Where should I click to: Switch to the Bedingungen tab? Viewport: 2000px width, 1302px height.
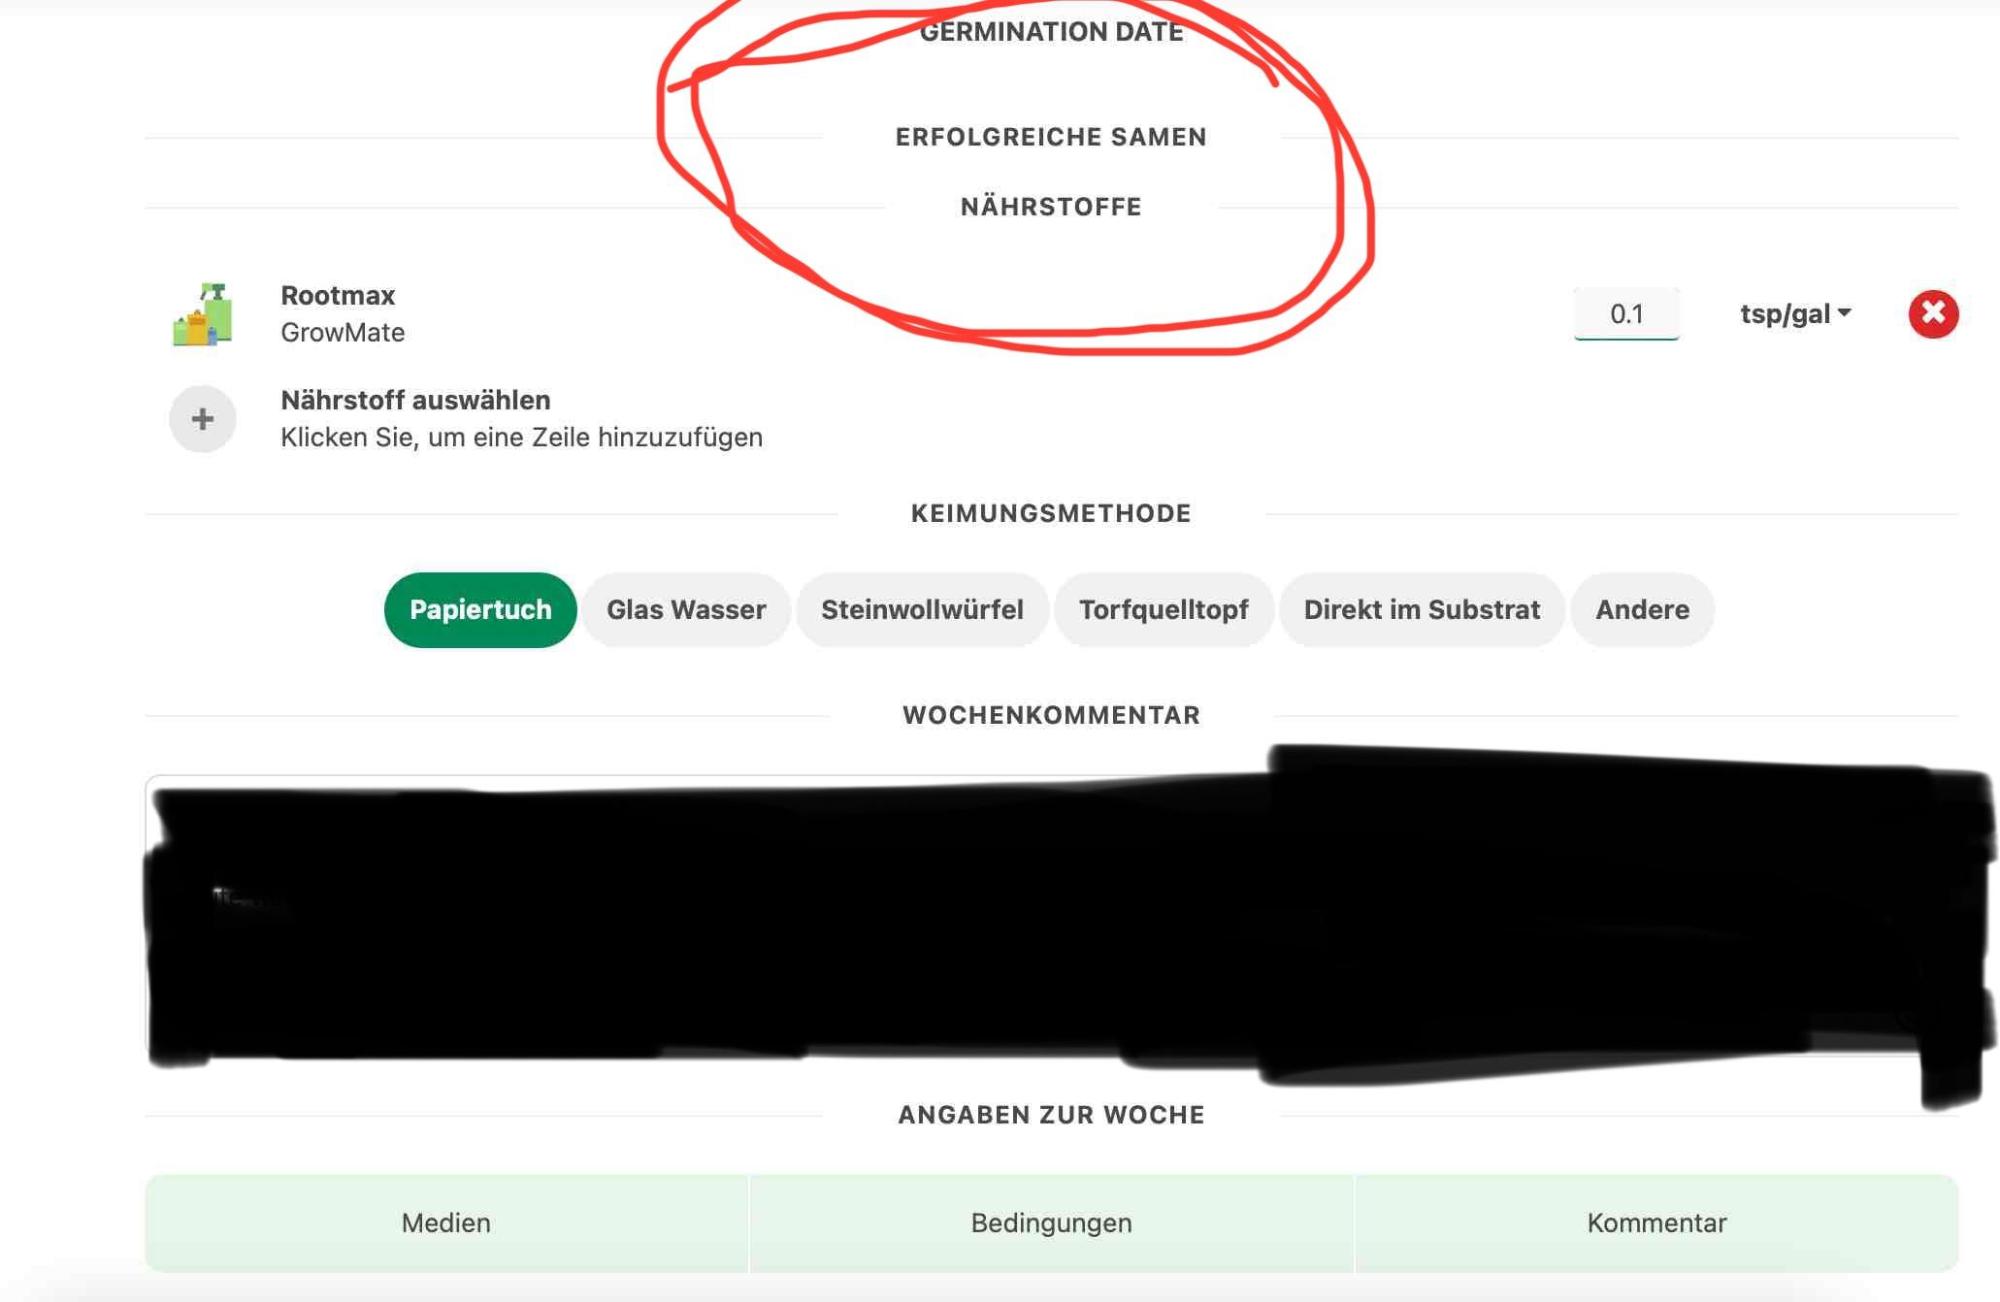(x=1051, y=1223)
